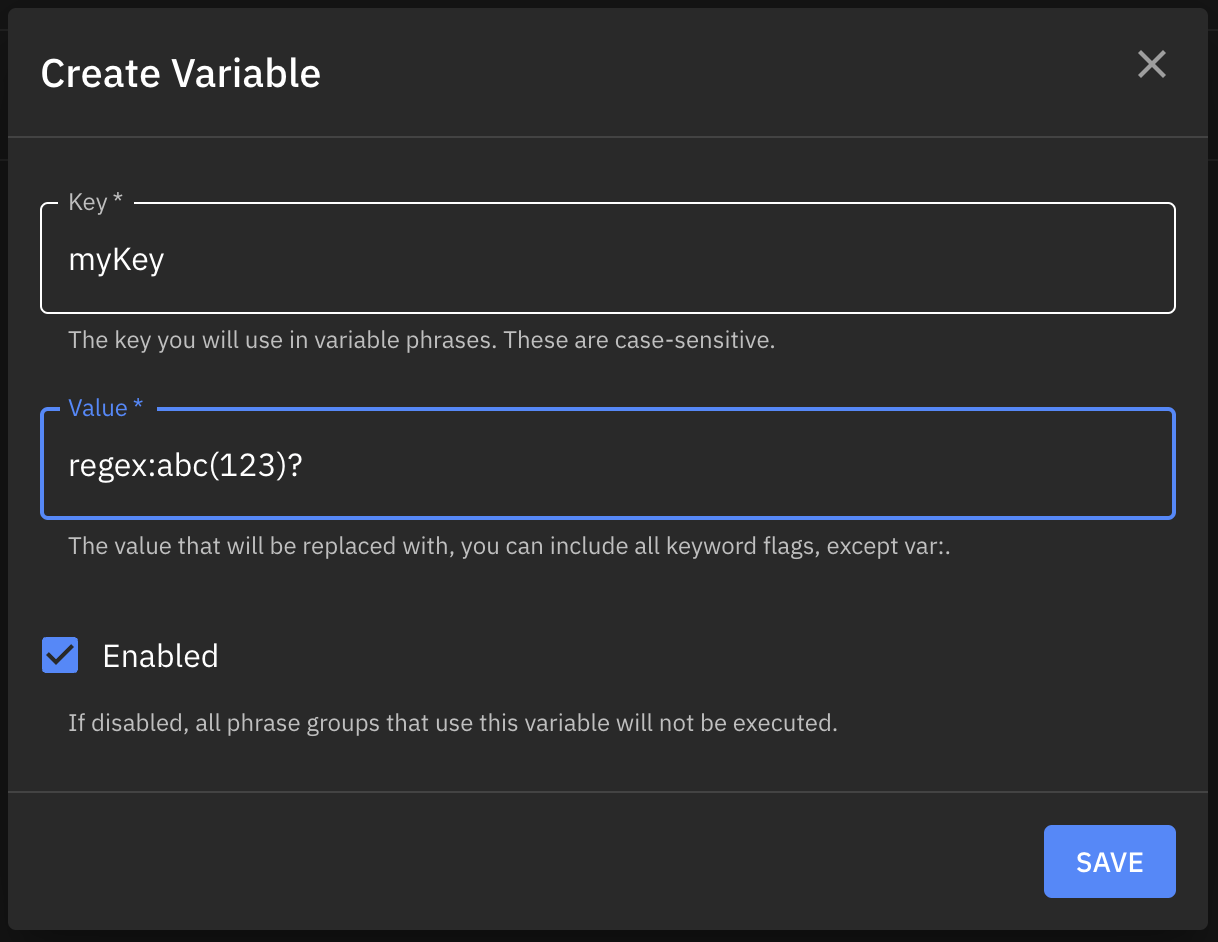Click the blue checkmark inside Enabled box
This screenshot has width=1218, height=942.
click(59, 655)
